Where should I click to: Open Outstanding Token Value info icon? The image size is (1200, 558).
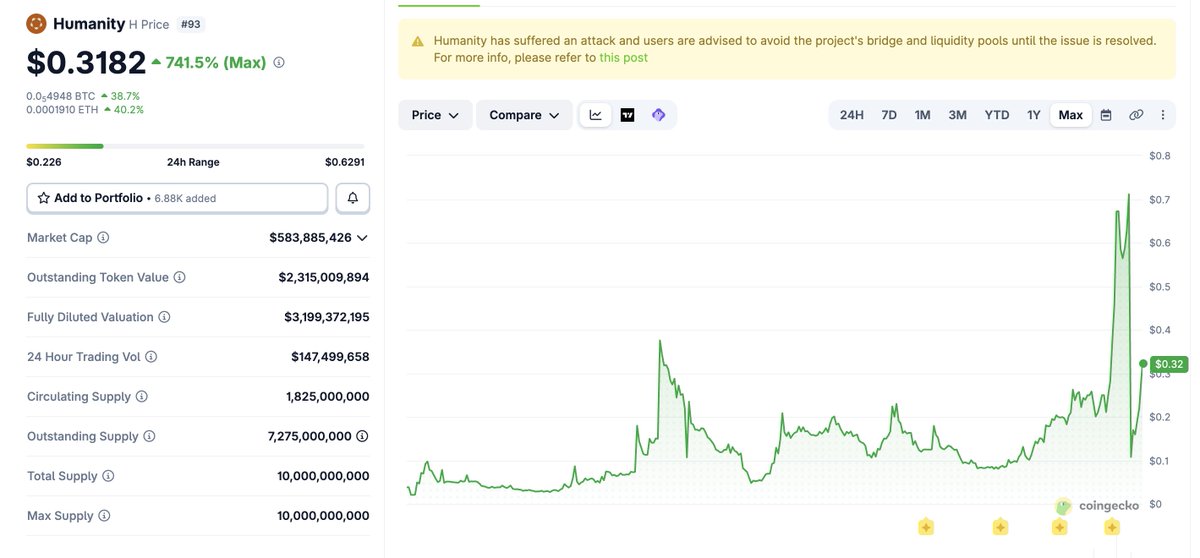180,277
